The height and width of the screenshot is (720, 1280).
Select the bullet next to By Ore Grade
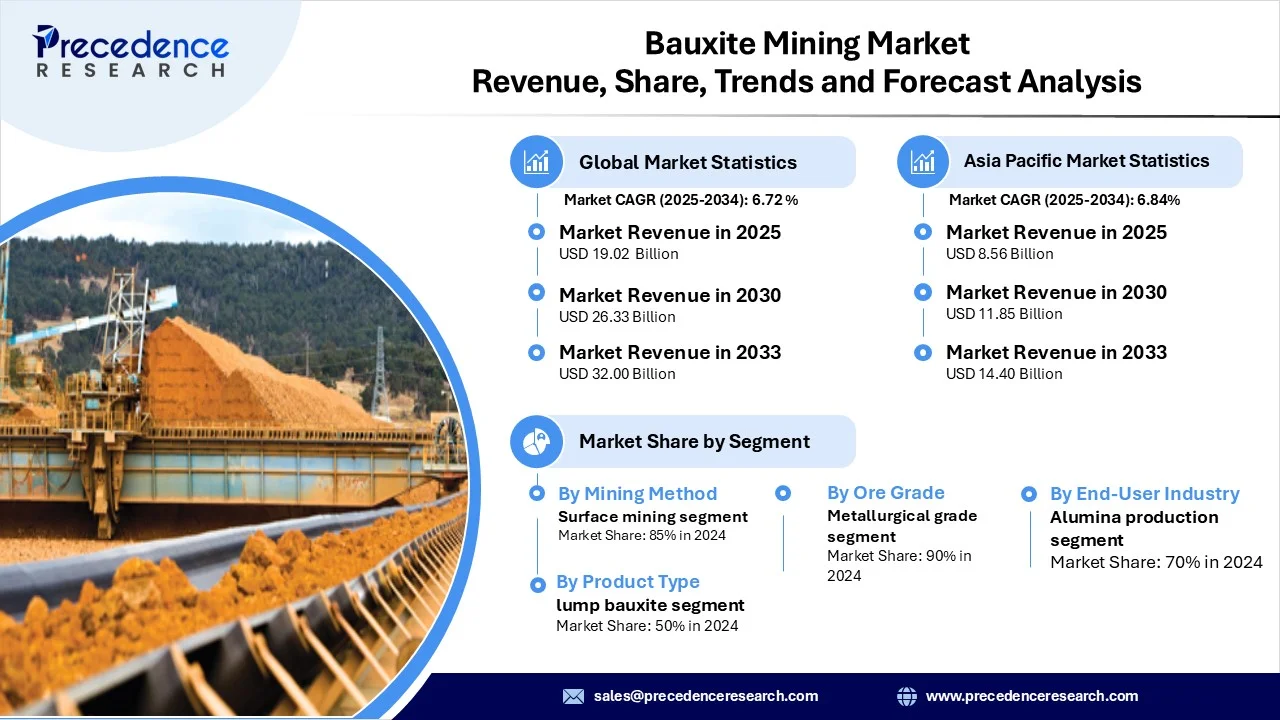[x=783, y=493]
